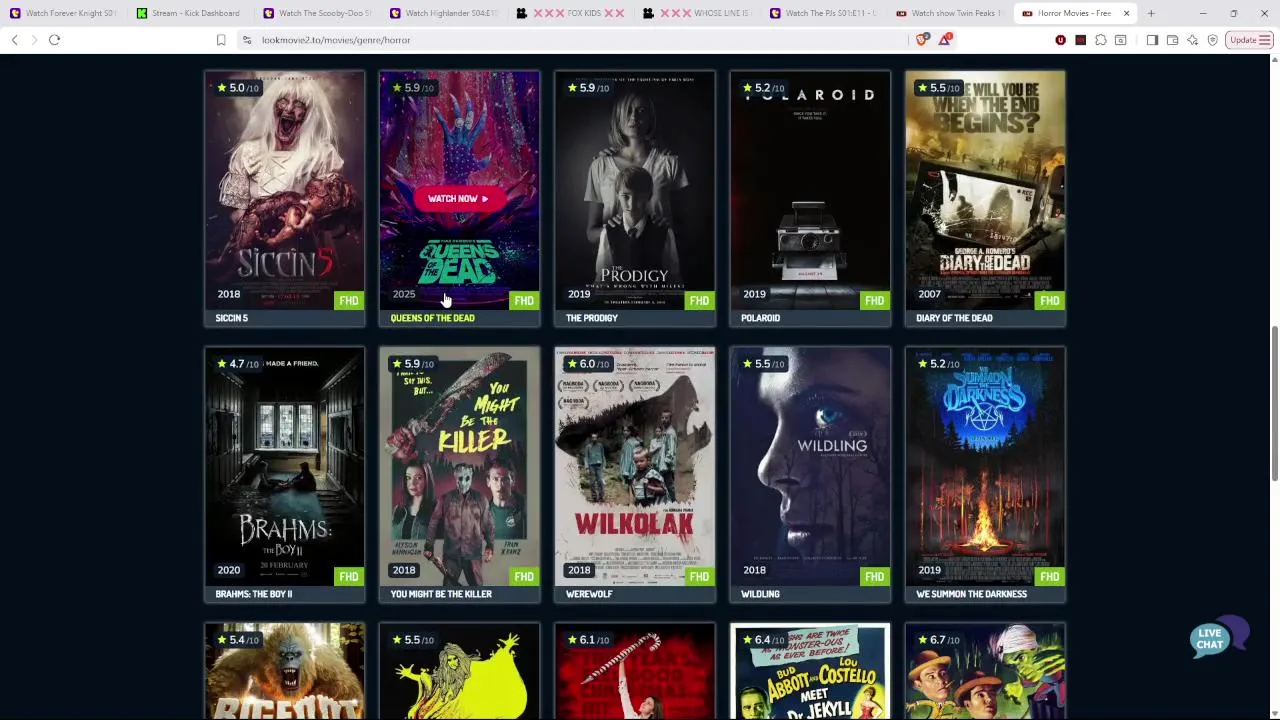Open the Wildling movie poster

pos(810,466)
